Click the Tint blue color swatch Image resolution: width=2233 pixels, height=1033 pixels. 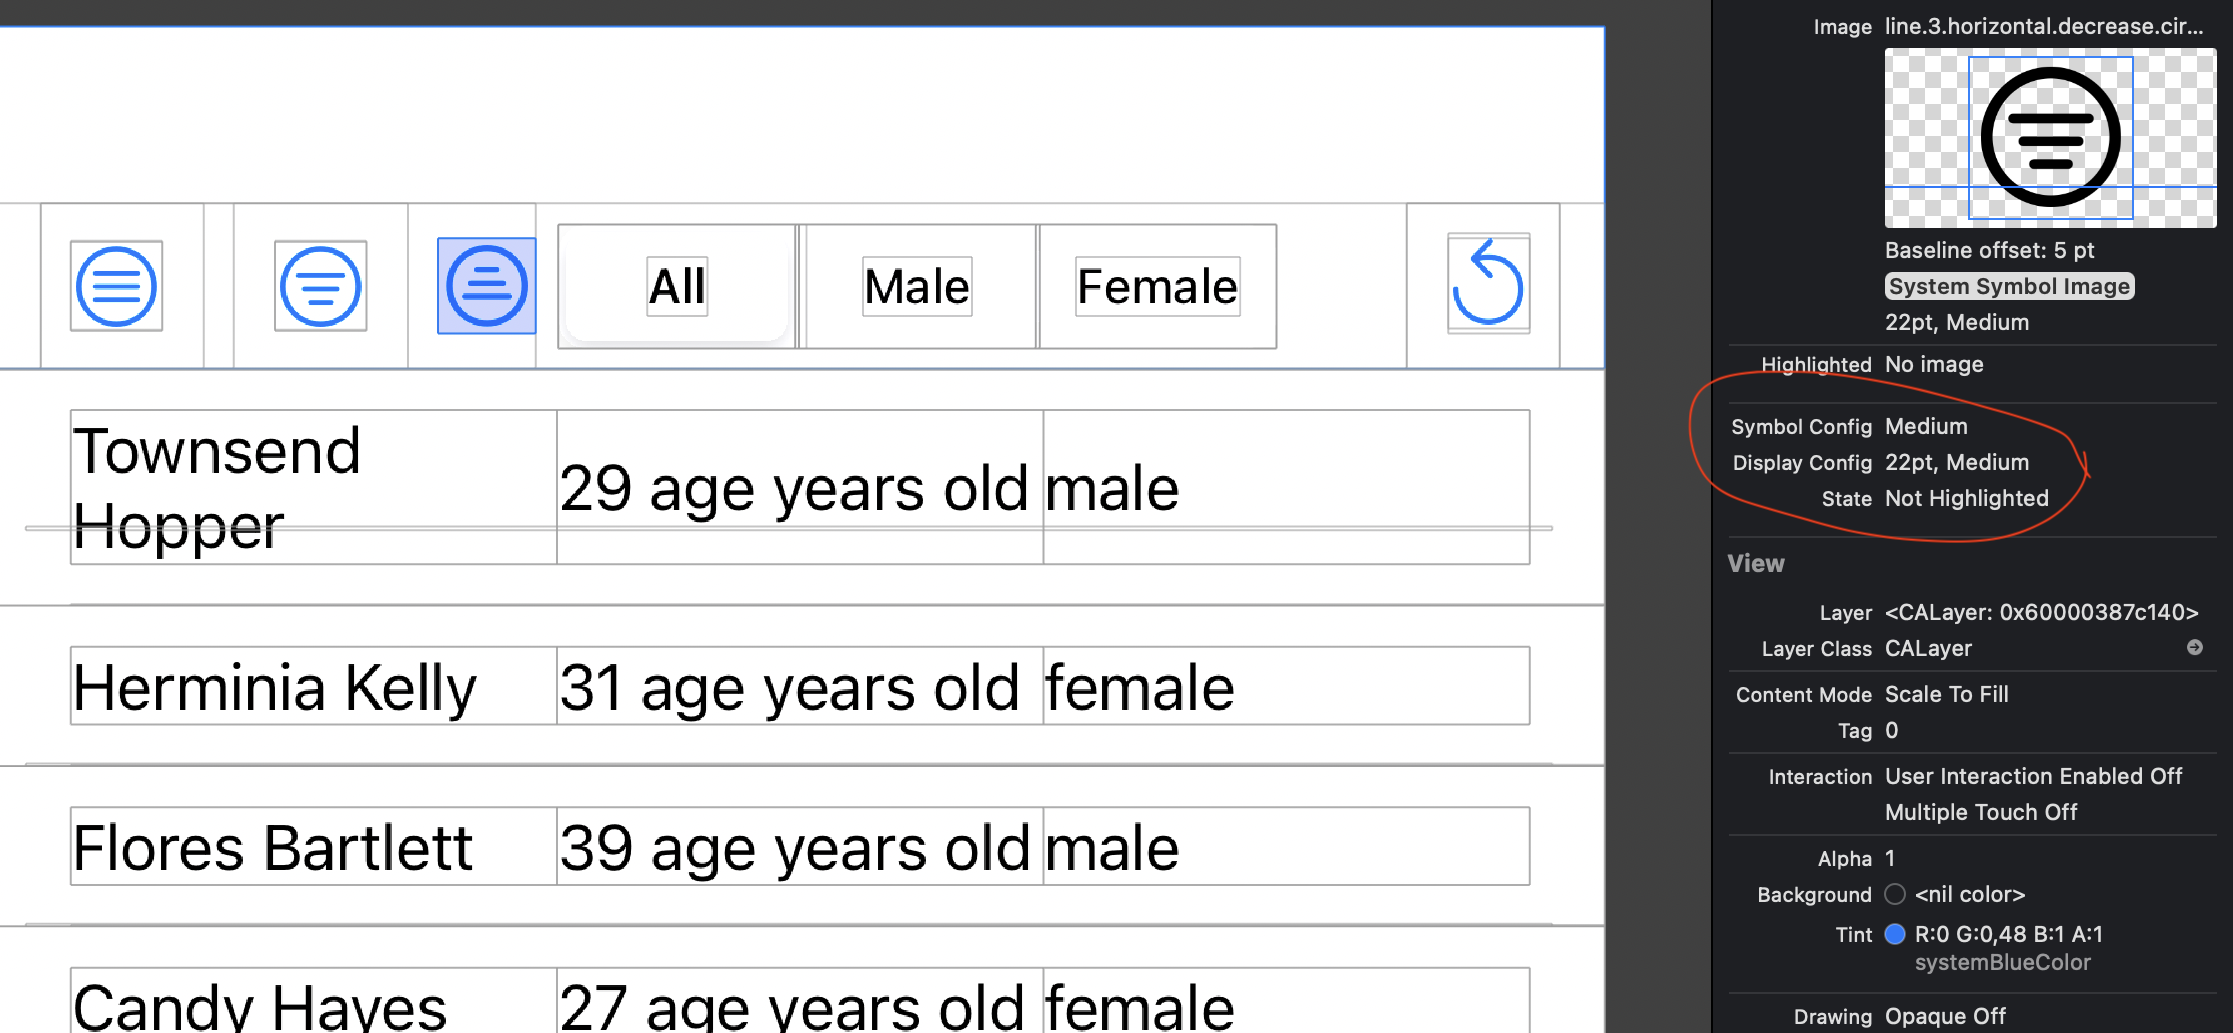pyautogui.click(x=1895, y=934)
